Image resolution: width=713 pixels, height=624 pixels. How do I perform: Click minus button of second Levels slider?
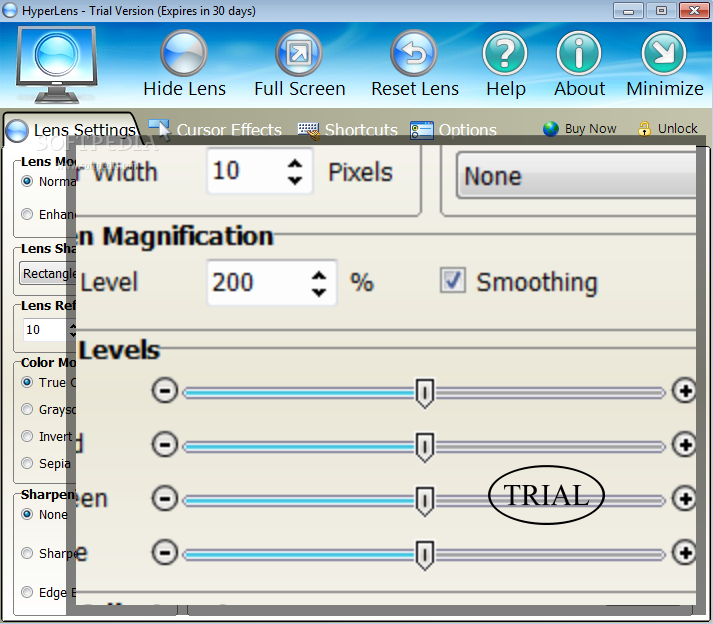(165, 444)
